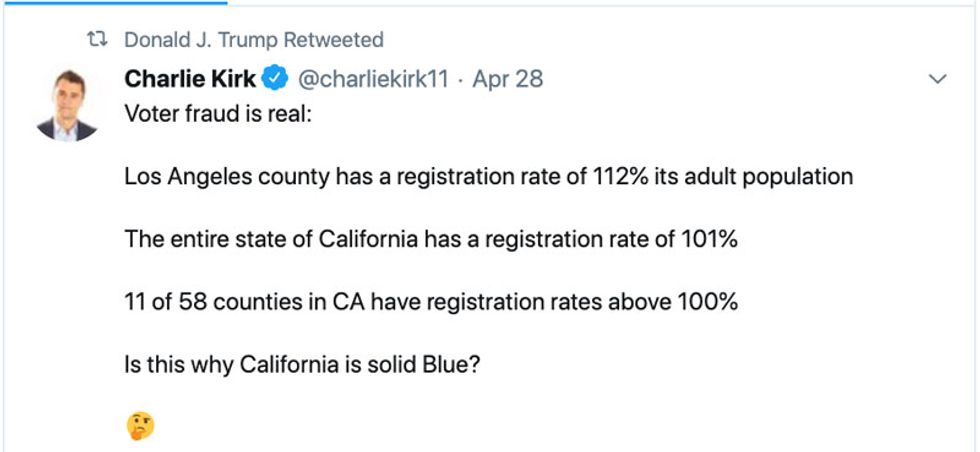The height and width of the screenshot is (452, 980).
Task: Expand the tweet options chevron
Action: pos(937,79)
